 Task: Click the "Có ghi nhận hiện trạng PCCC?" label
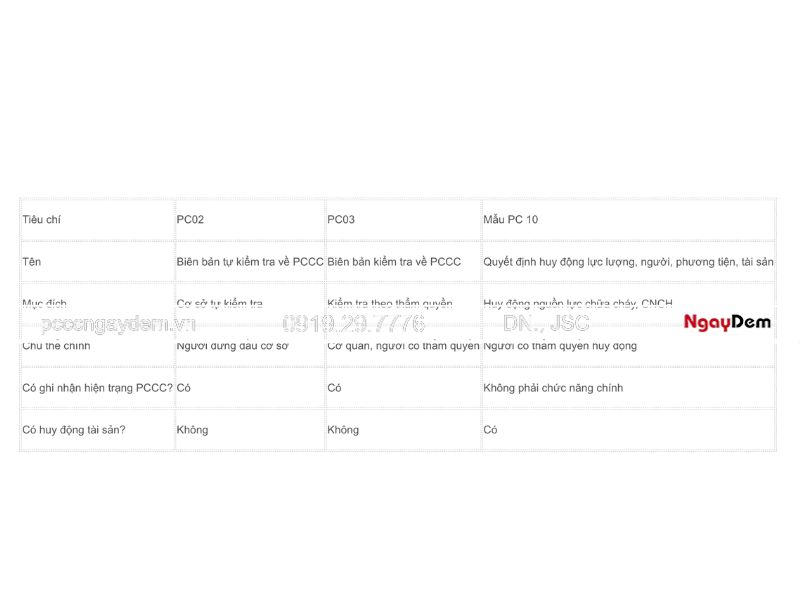pyautogui.click(x=97, y=388)
